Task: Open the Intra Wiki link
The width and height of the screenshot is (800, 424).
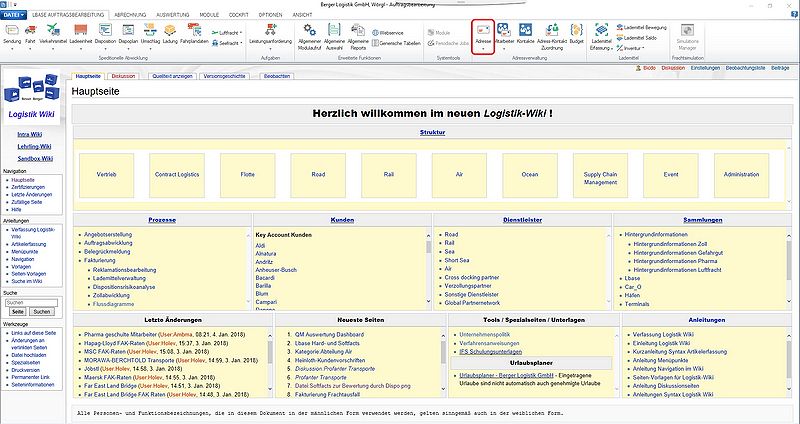Action: pyautogui.click(x=30, y=135)
